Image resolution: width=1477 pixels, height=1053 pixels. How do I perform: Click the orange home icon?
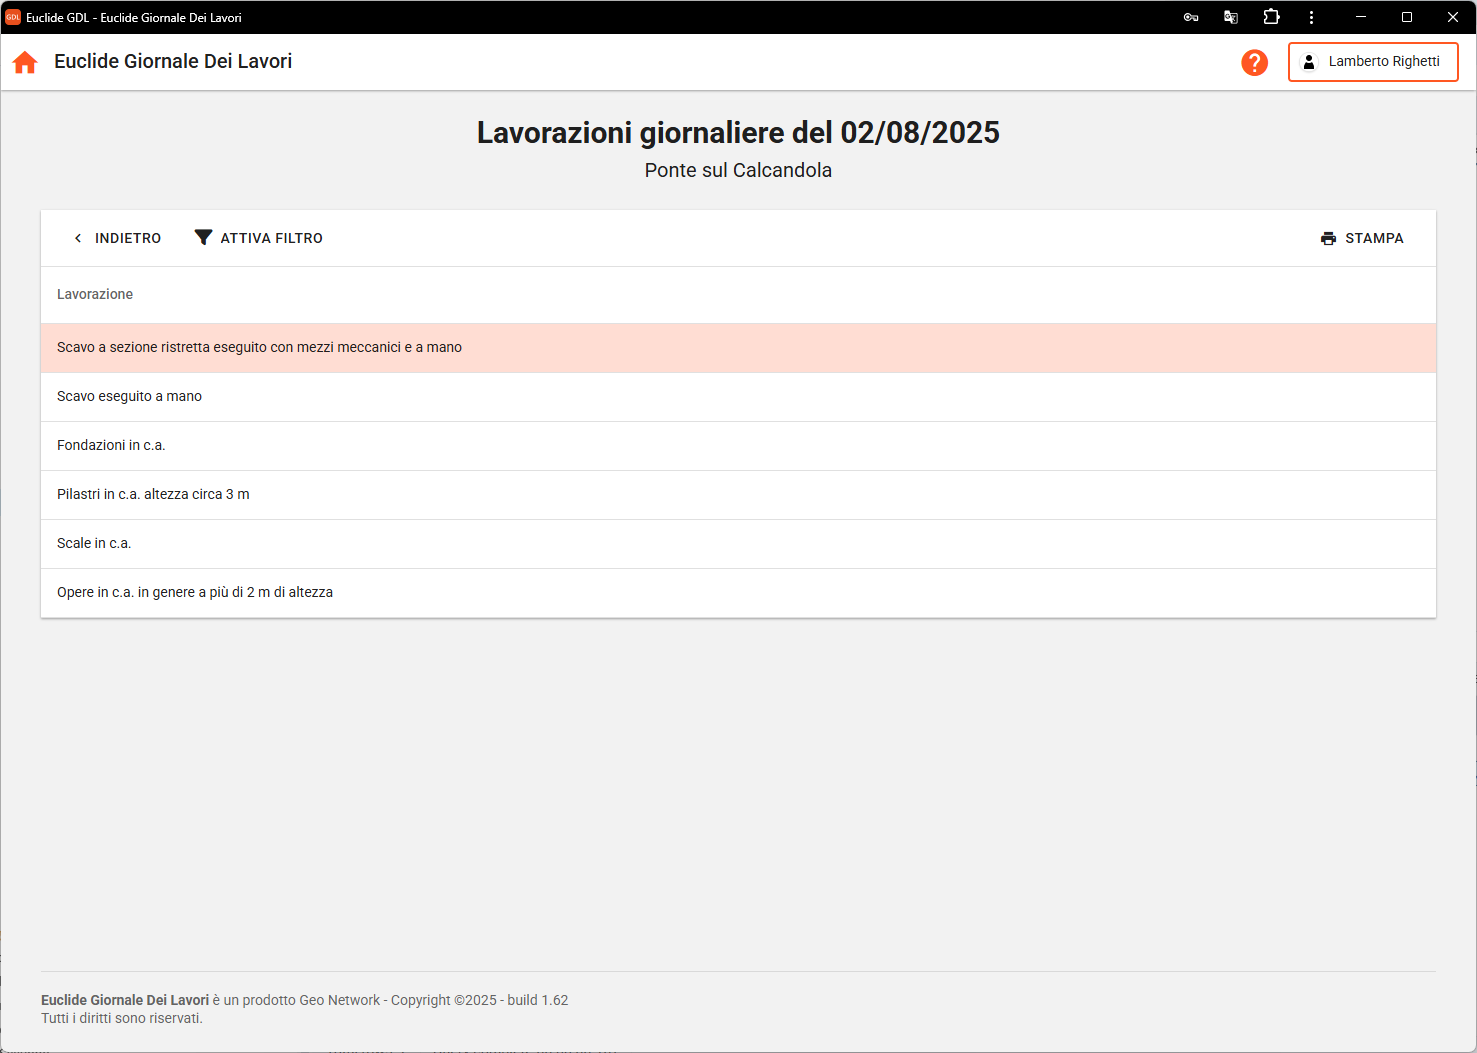click(x=25, y=62)
